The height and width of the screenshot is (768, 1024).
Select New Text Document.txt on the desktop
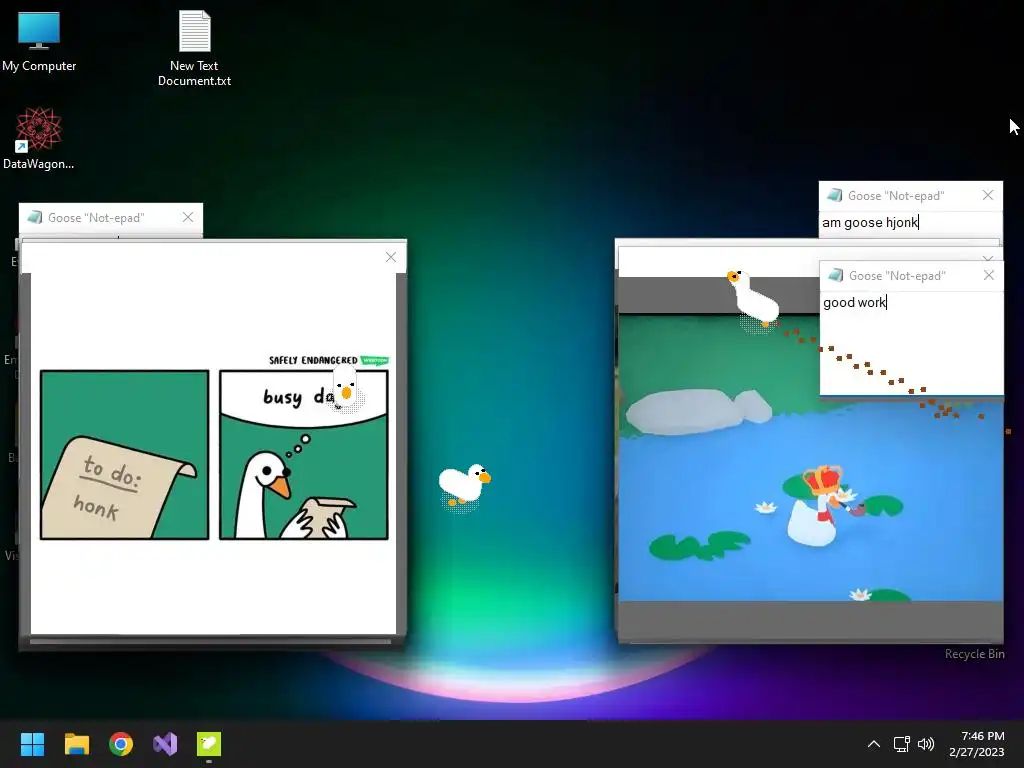coord(194,48)
